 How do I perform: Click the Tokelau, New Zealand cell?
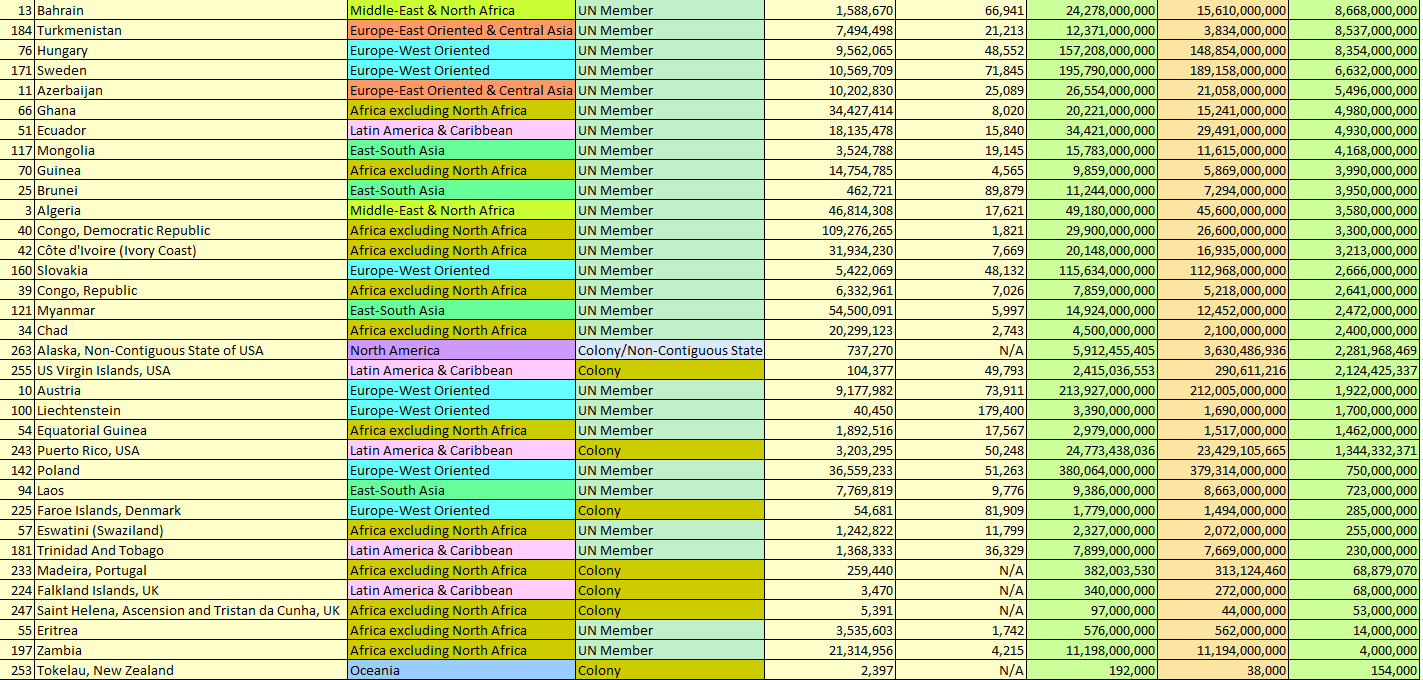tap(191, 670)
